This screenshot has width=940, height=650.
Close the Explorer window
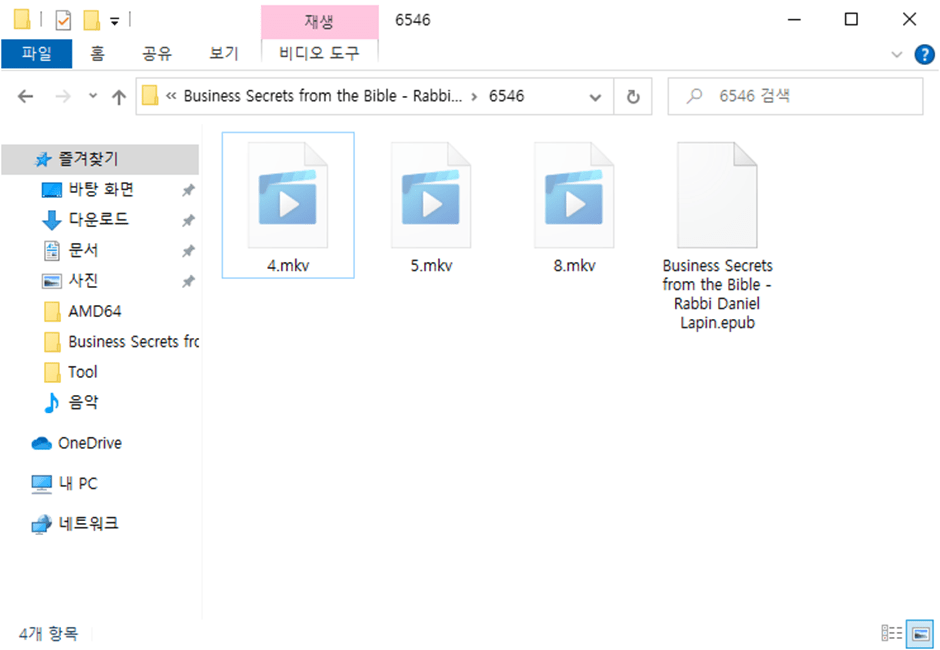tap(909, 20)
